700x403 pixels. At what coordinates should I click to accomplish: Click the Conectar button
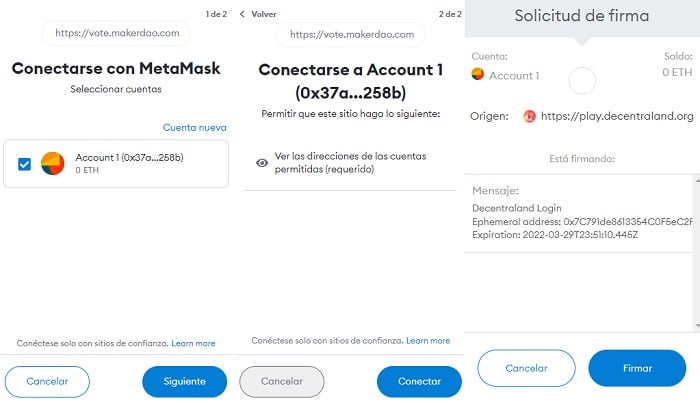(x=419, y=382)
